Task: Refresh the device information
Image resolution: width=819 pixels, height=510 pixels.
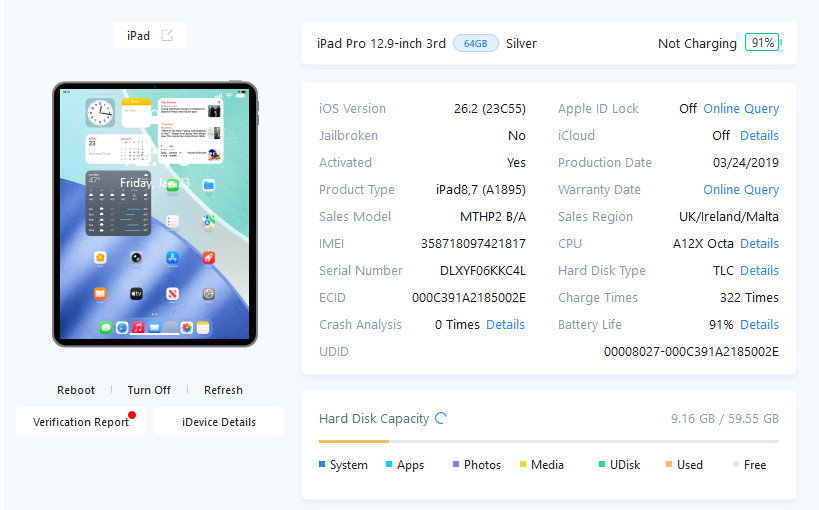Action: coord(223,390)
